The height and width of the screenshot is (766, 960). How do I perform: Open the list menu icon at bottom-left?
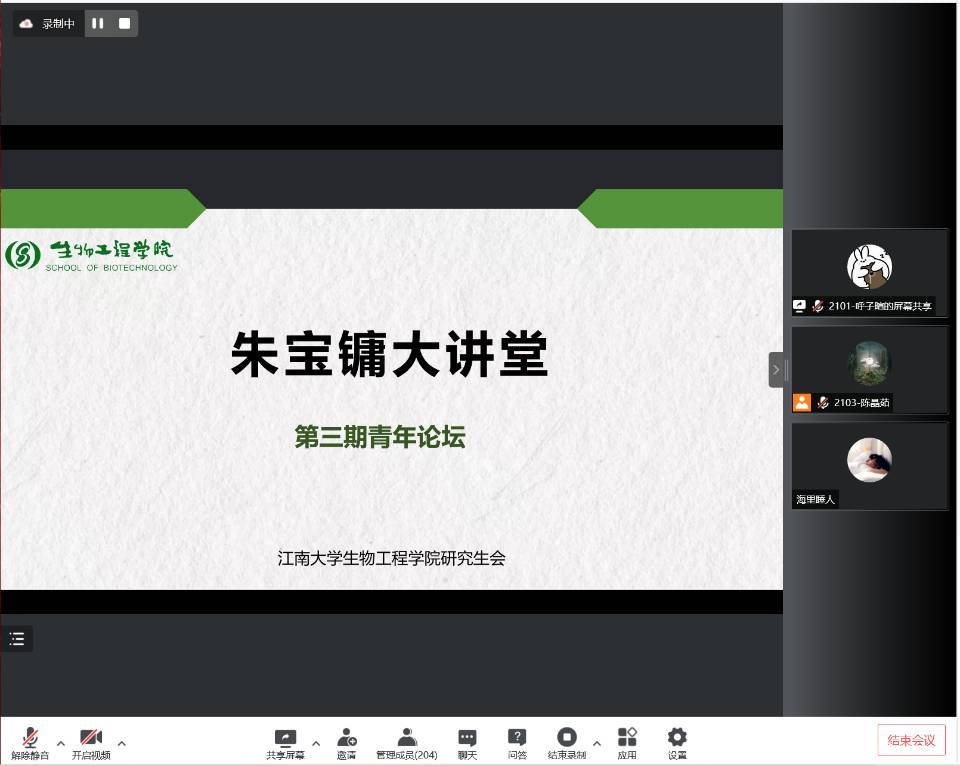[17, 639]
